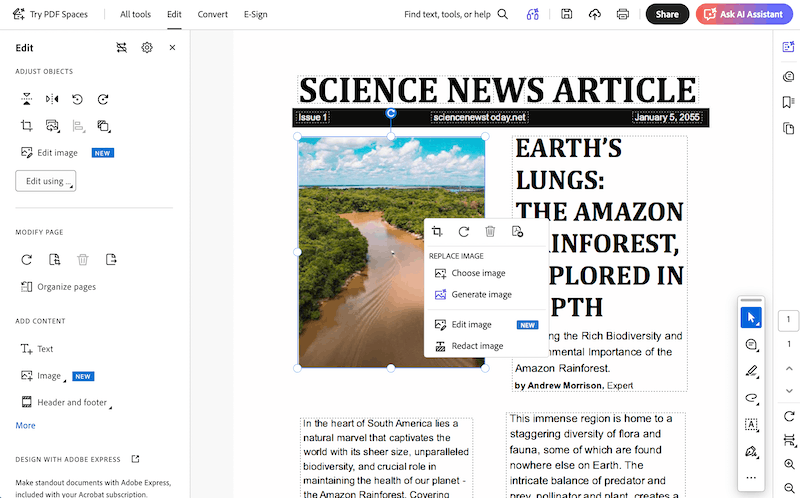Click the Issue 1 text box
The width and height of the screenshot is (800, 498).
pos(313,117)
